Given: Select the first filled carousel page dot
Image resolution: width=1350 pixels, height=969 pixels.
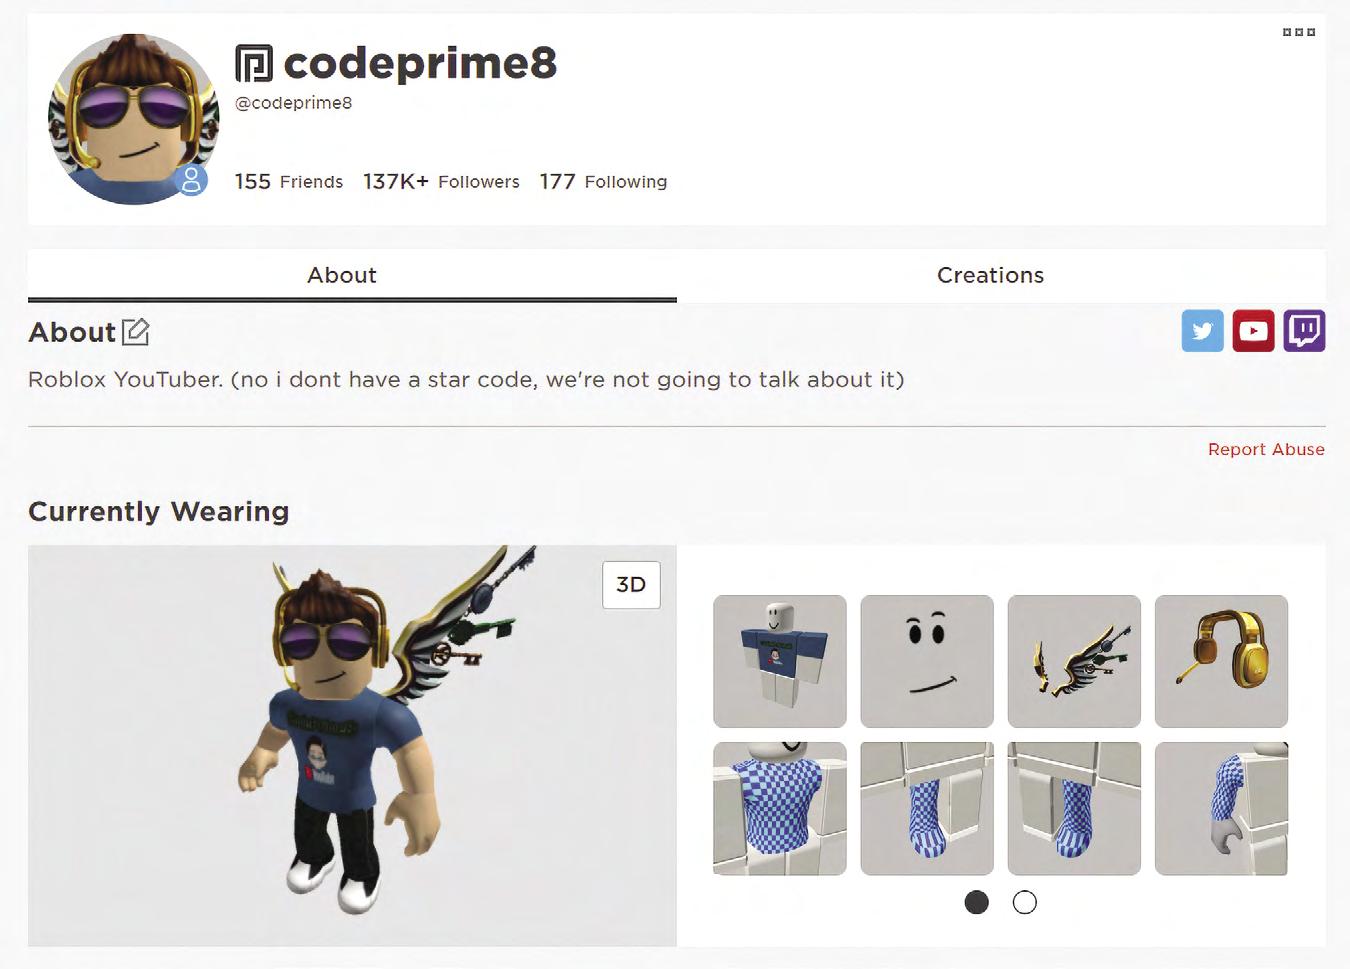Looking at the screenshot, I should (x=976, y=902).
